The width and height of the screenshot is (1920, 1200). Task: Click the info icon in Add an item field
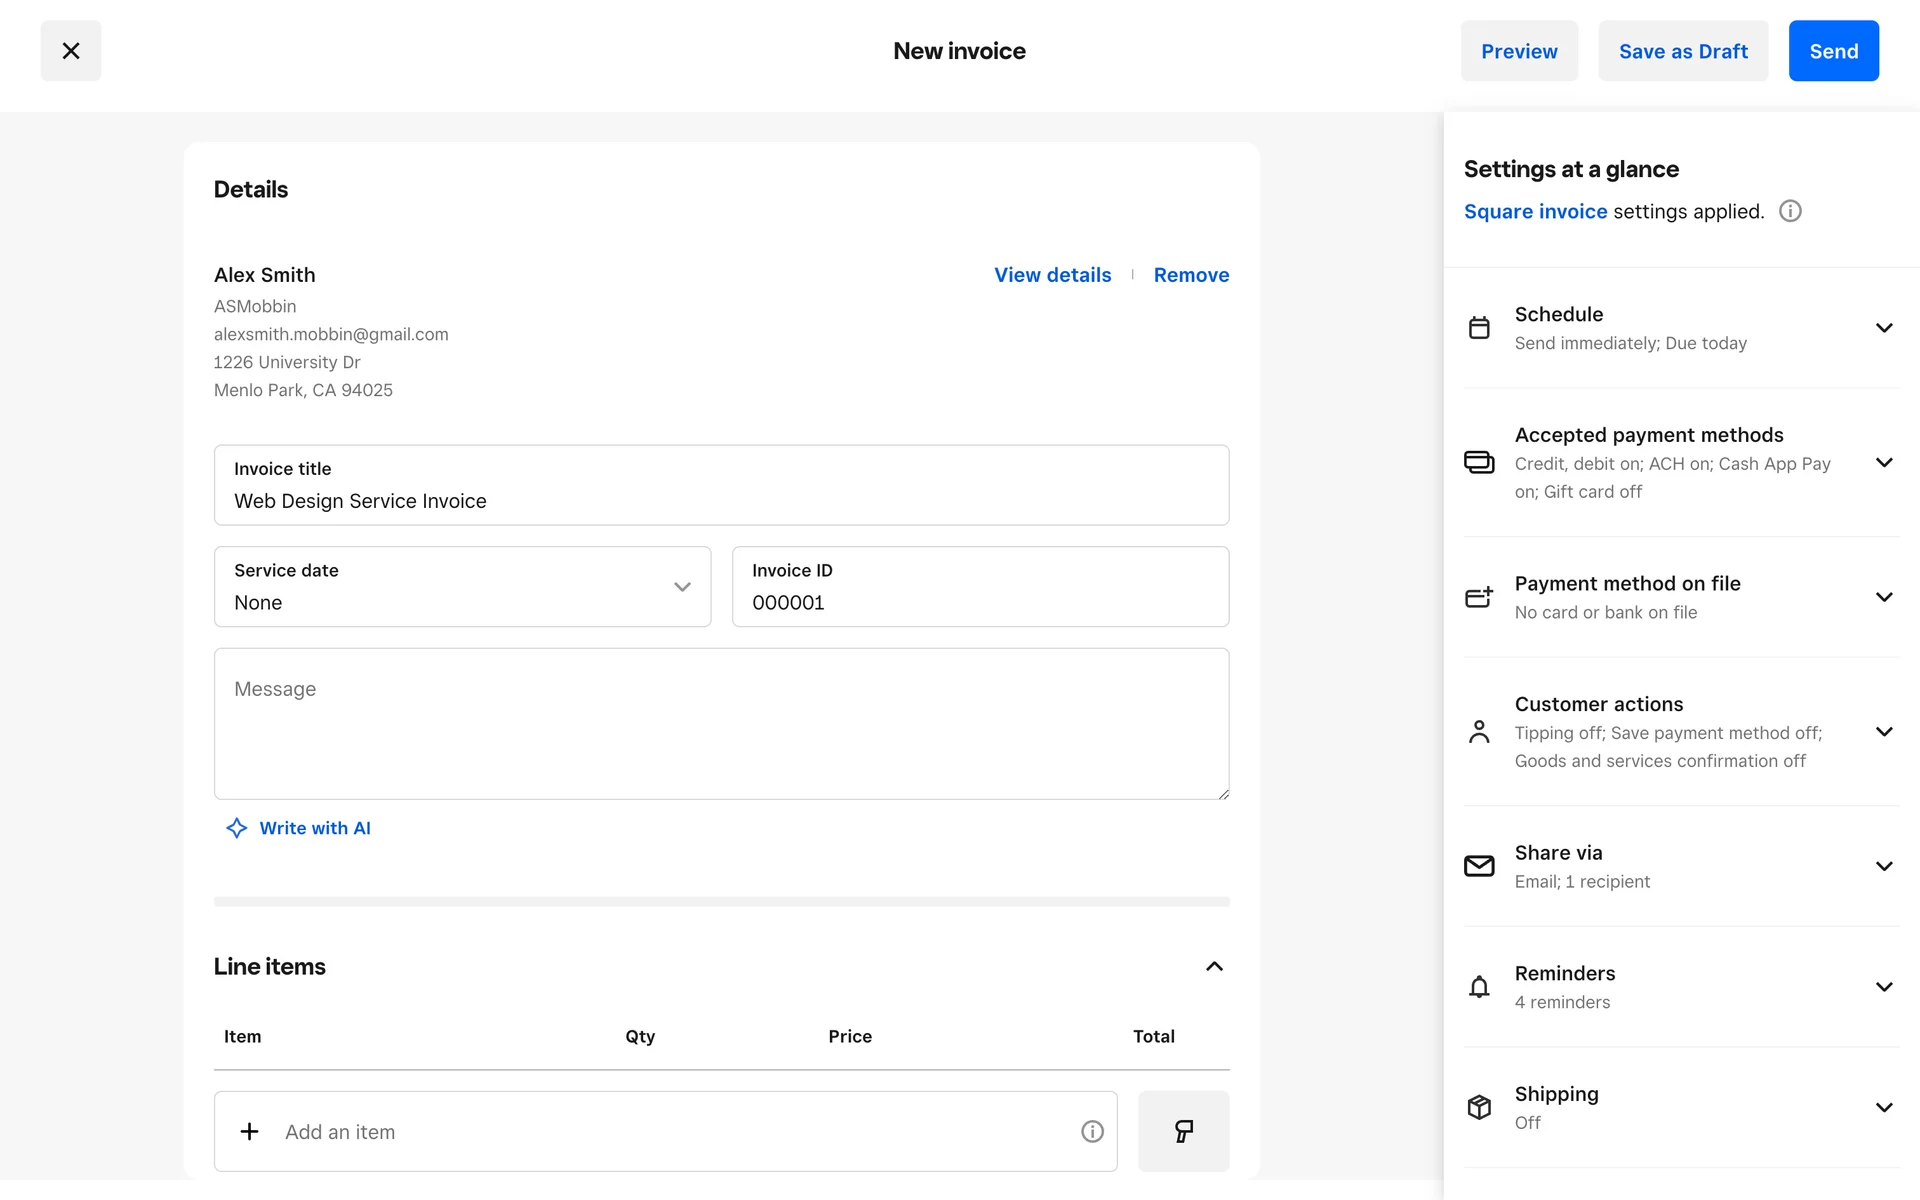pos(1092,1131)
